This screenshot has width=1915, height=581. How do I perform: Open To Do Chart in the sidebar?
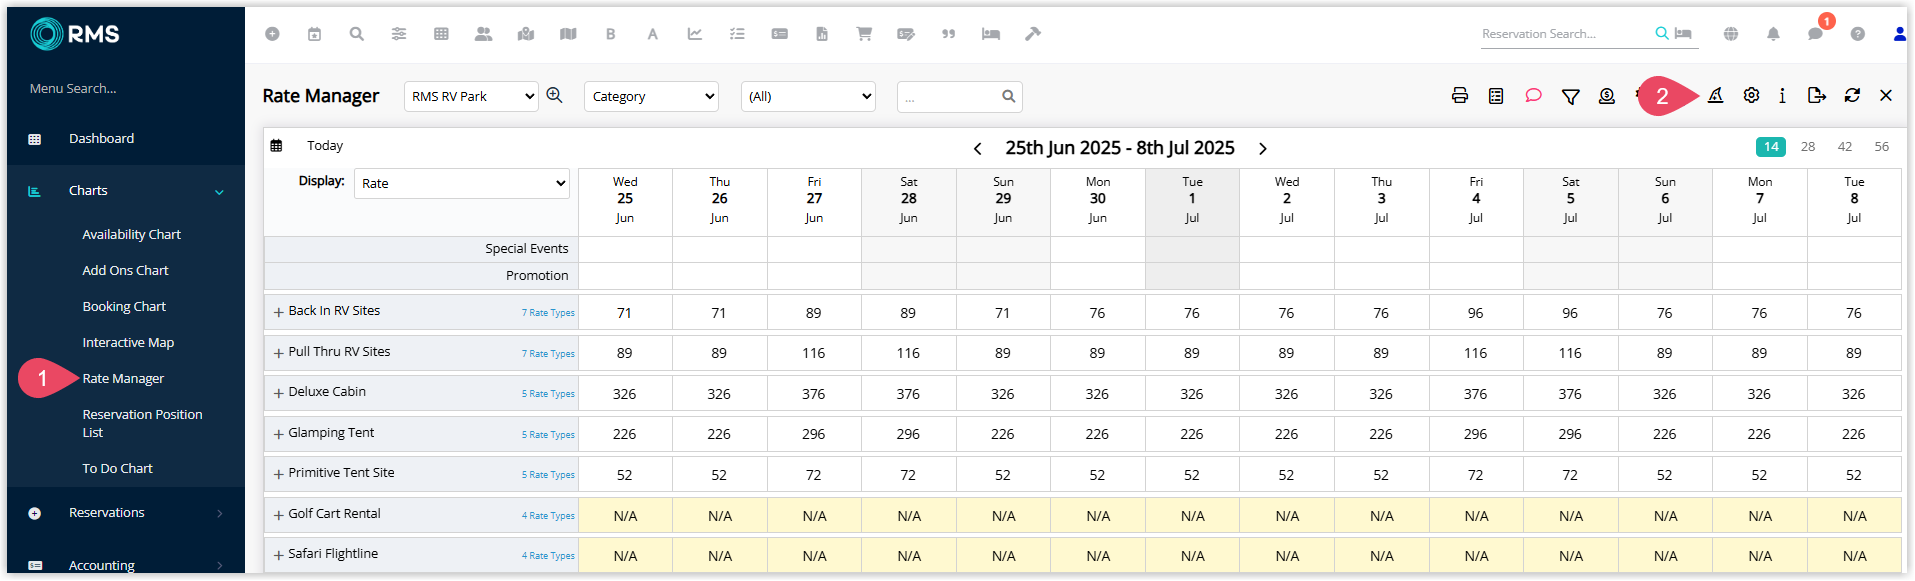(x=117, y=469)
